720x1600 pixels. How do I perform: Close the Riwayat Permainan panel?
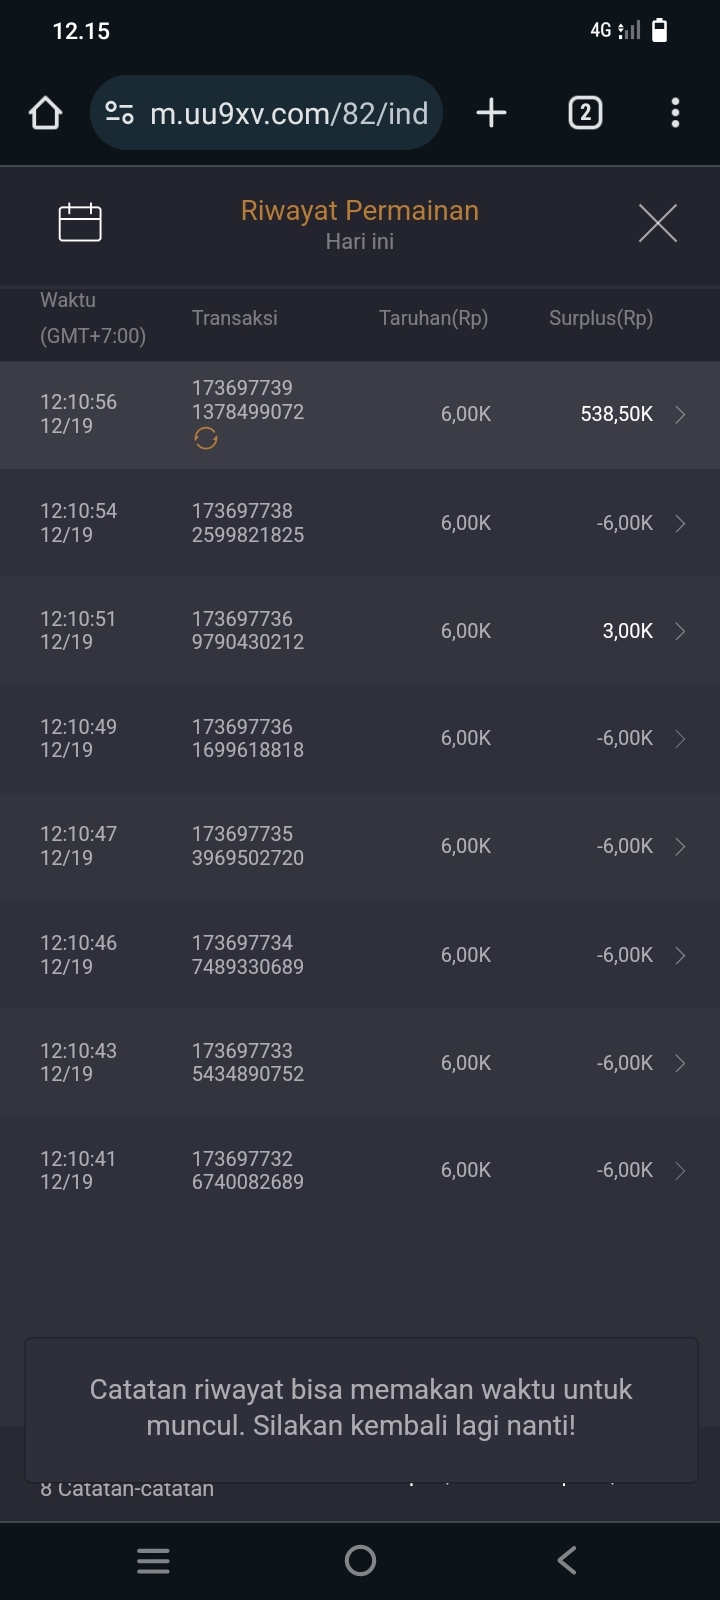[657, 222]
